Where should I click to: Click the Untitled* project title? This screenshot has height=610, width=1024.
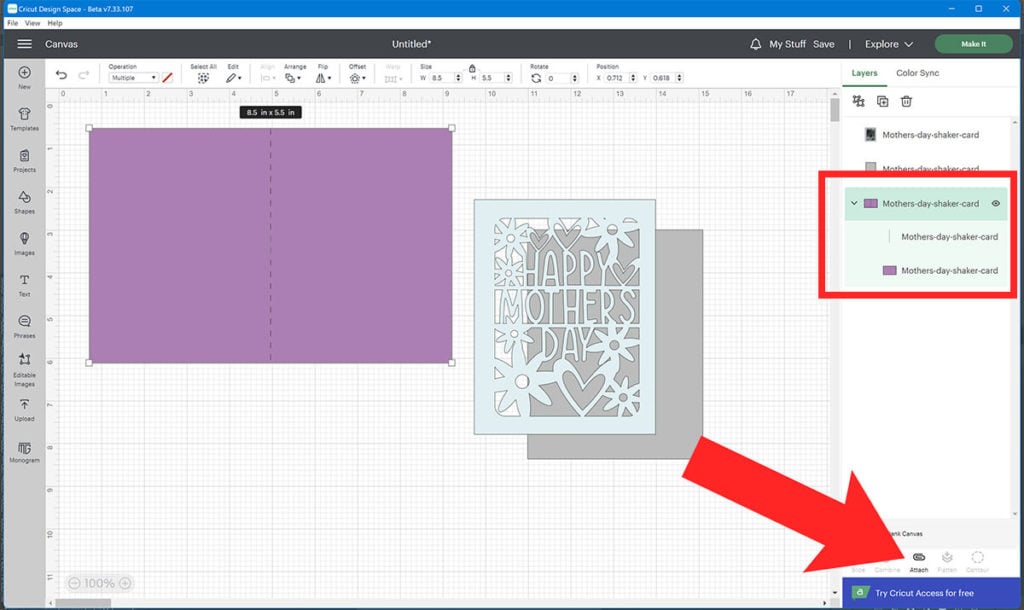pyautogui.click(x=411, y=44)
